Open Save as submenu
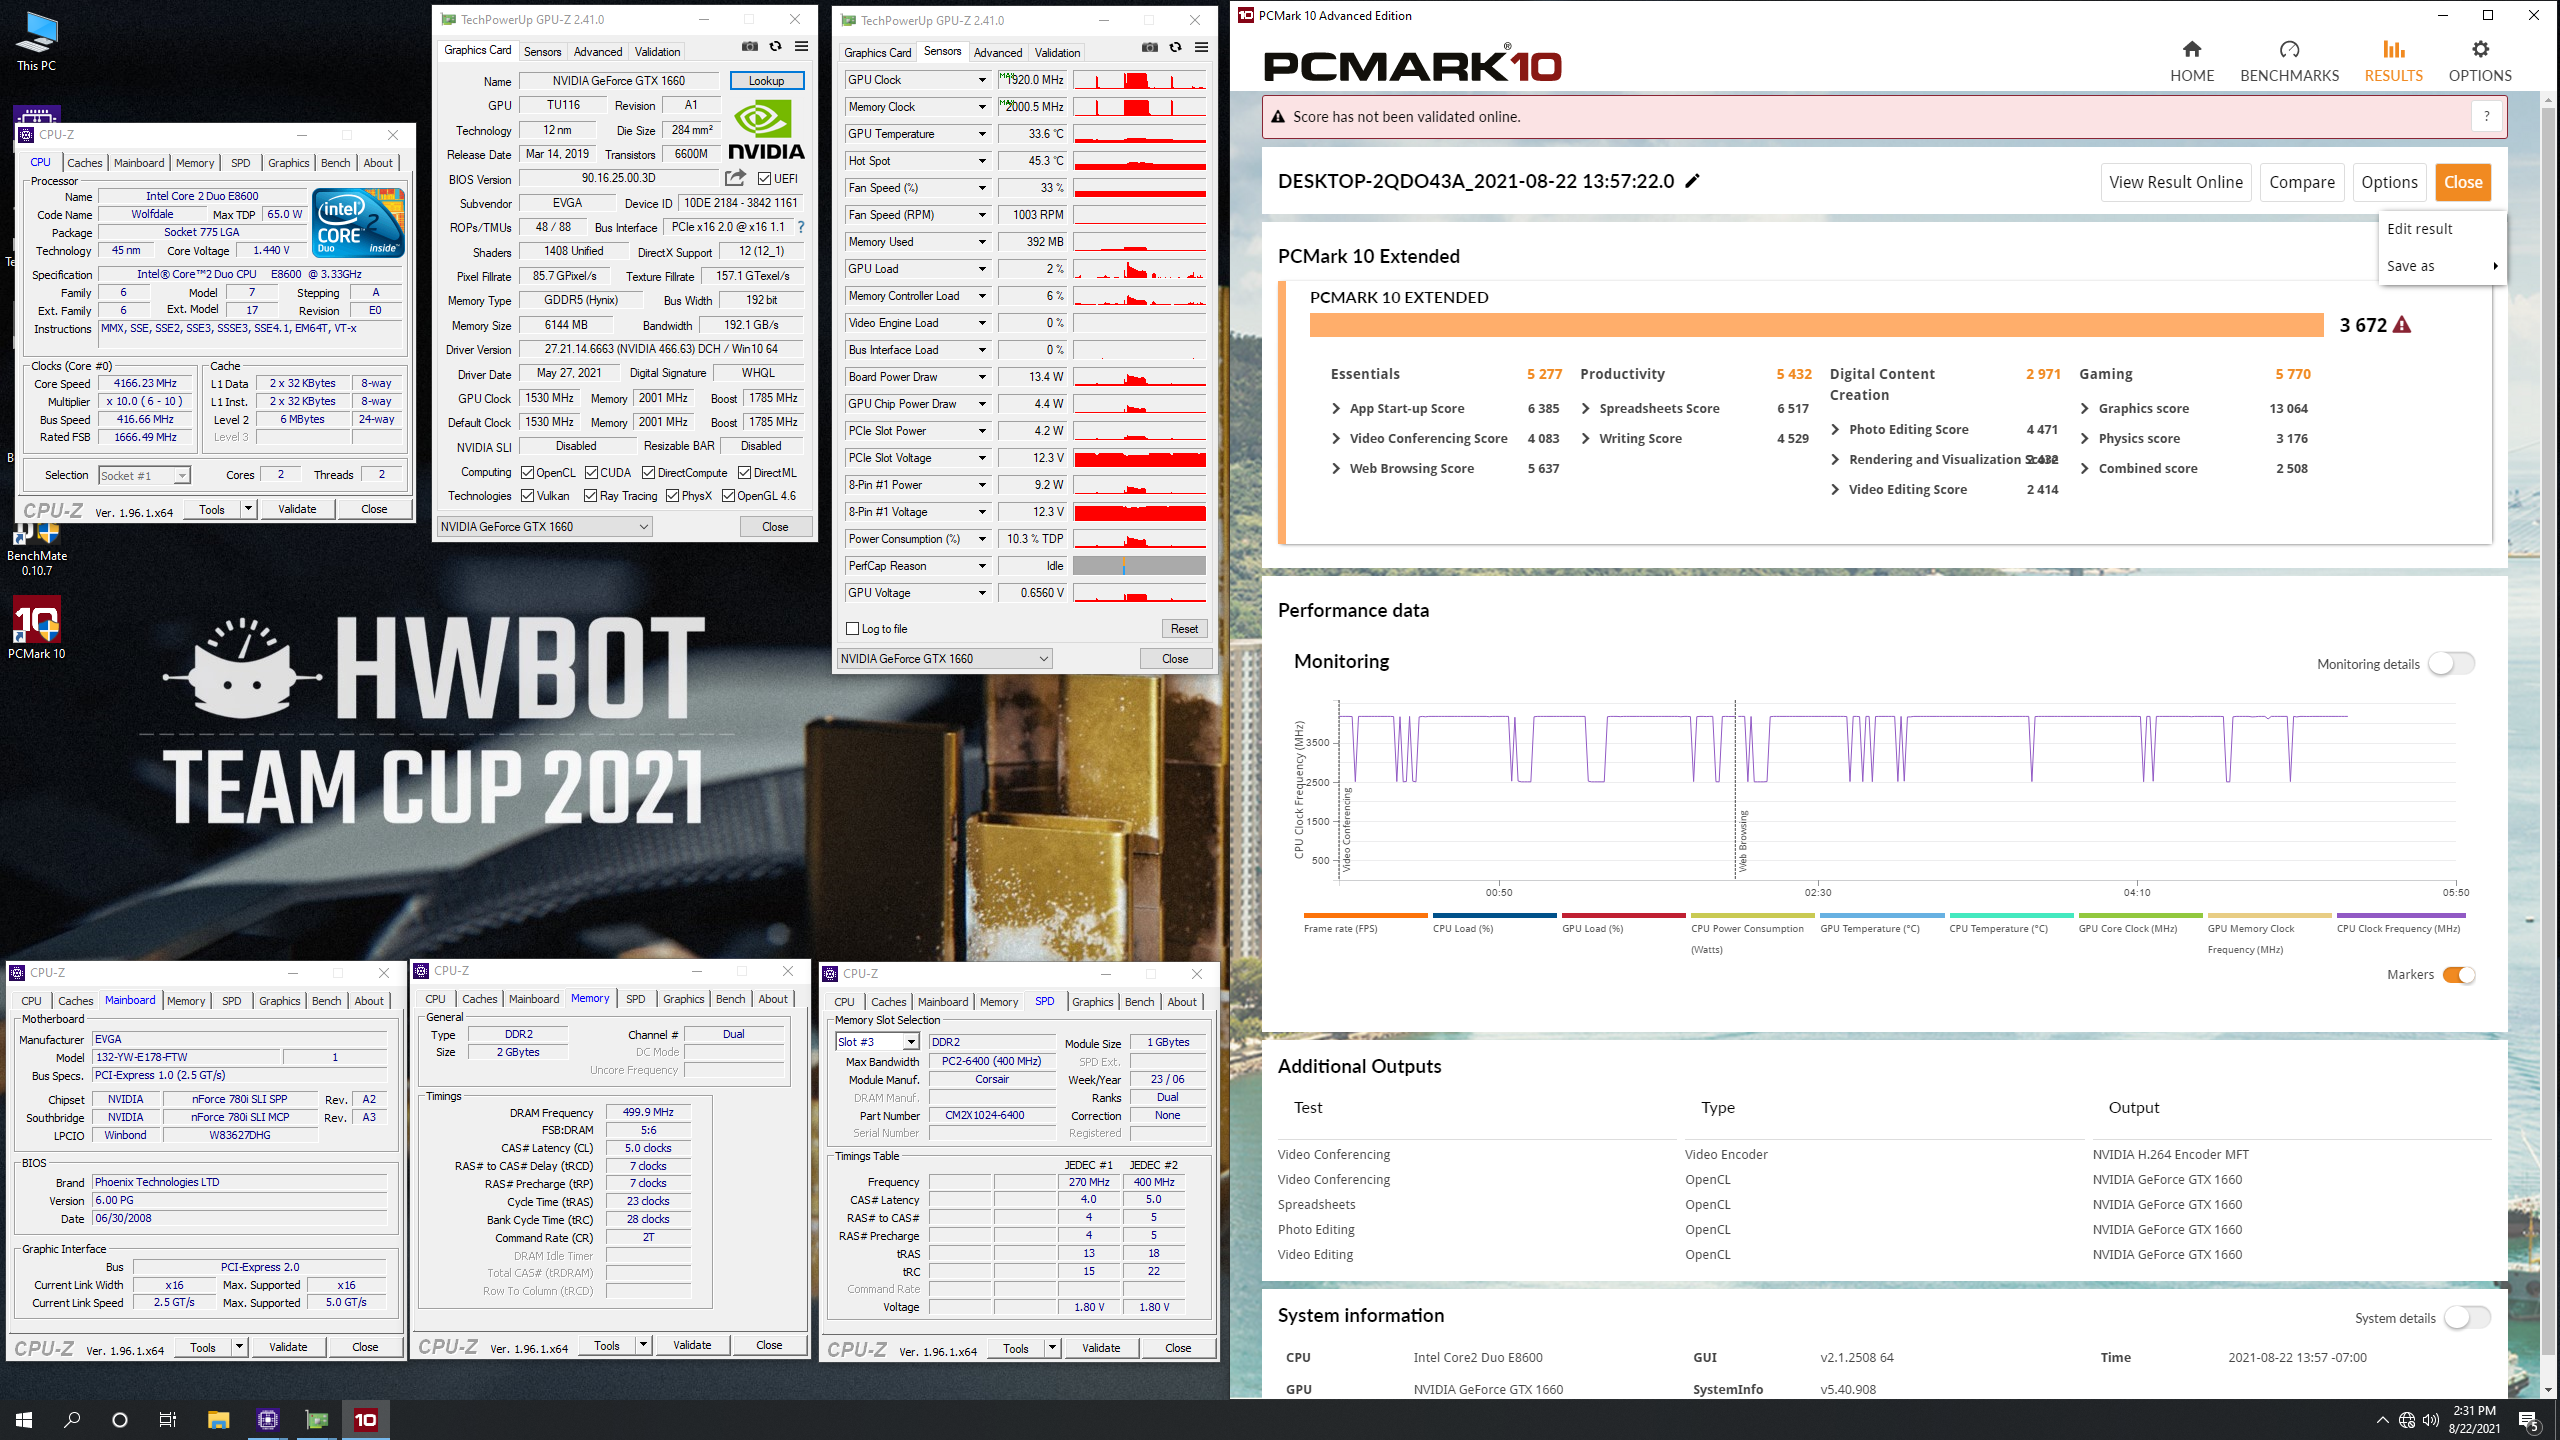Viewport: 2560px width, 1440px height. tap(2442, 266)
